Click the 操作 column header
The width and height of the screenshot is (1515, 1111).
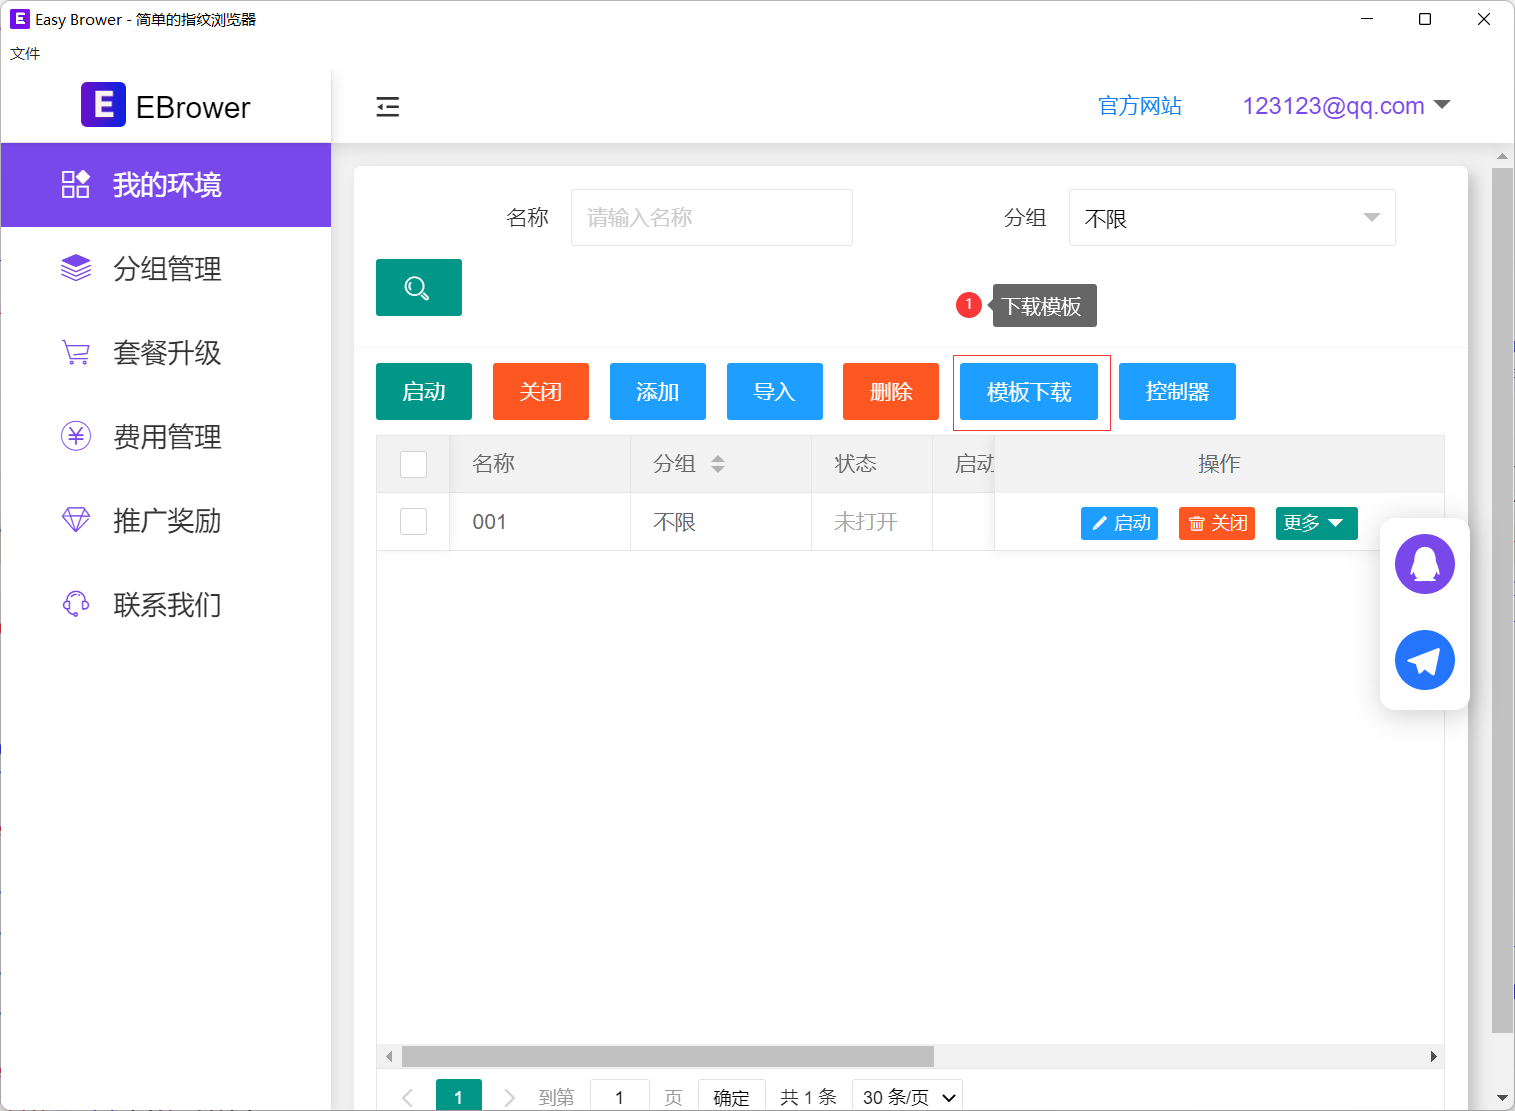point(1219,464)
